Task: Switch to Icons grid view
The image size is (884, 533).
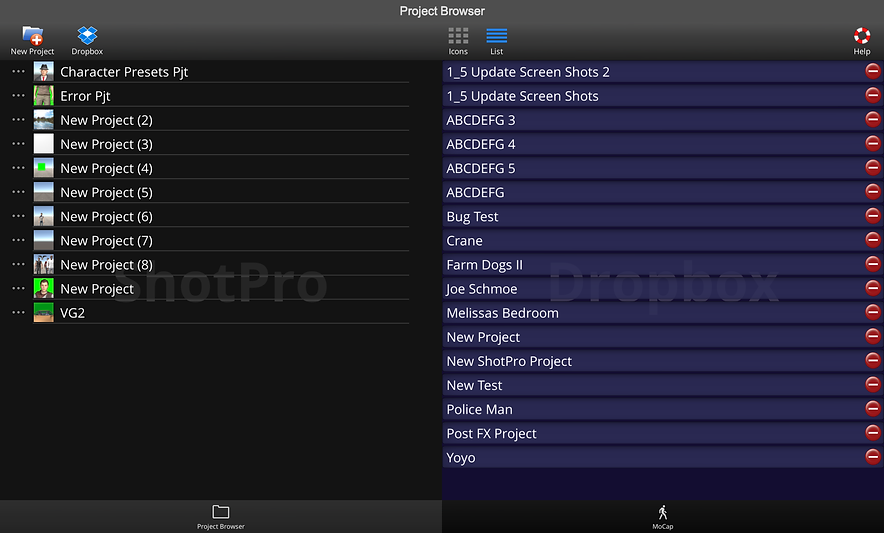Action: click(x=458, y=41)
